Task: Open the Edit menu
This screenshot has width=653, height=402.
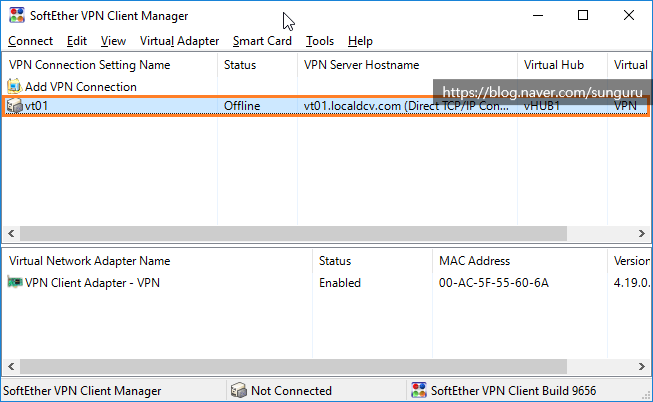Action: (x=77, y=41)
